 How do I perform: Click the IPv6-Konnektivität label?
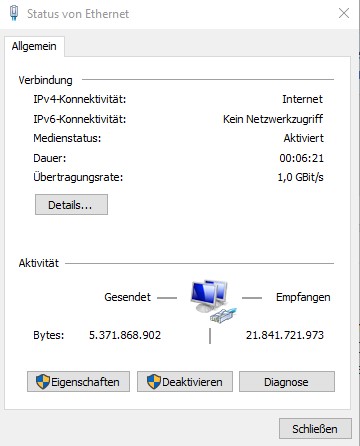click(80, 119)
